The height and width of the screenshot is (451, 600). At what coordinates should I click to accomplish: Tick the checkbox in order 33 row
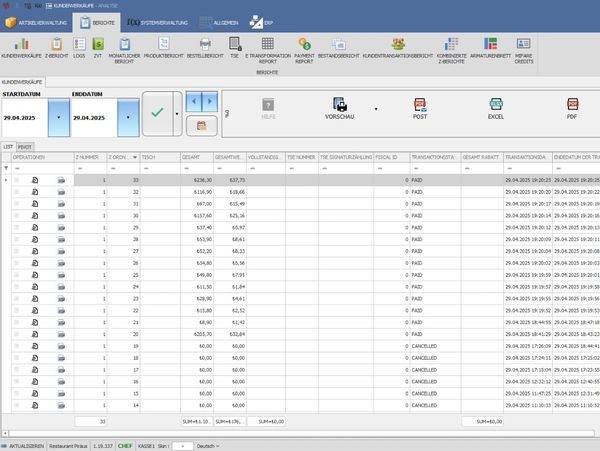[16, 179]
